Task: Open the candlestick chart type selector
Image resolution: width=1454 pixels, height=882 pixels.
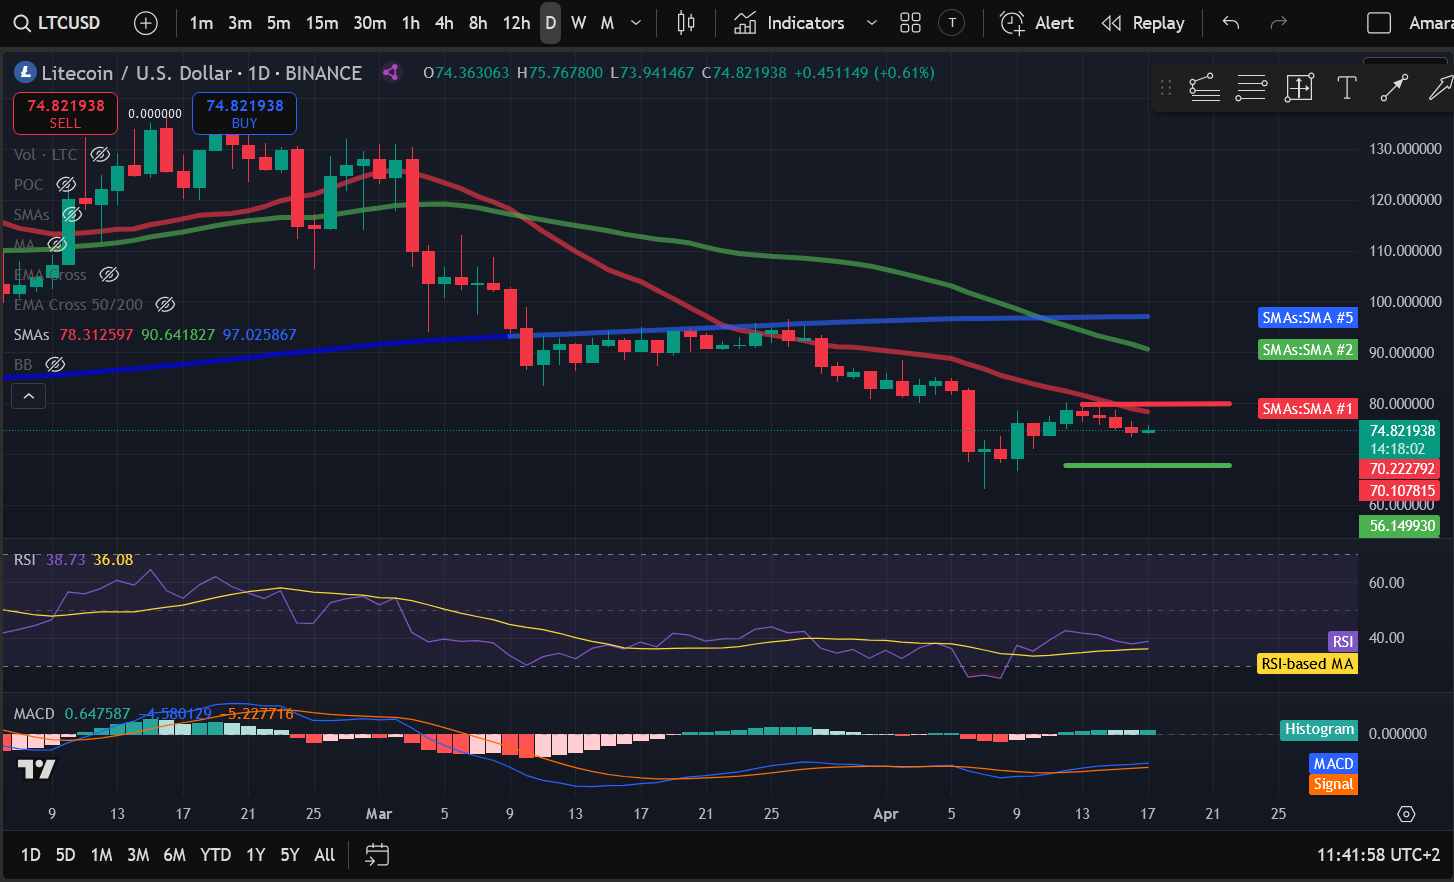Action: click(686, 23)
